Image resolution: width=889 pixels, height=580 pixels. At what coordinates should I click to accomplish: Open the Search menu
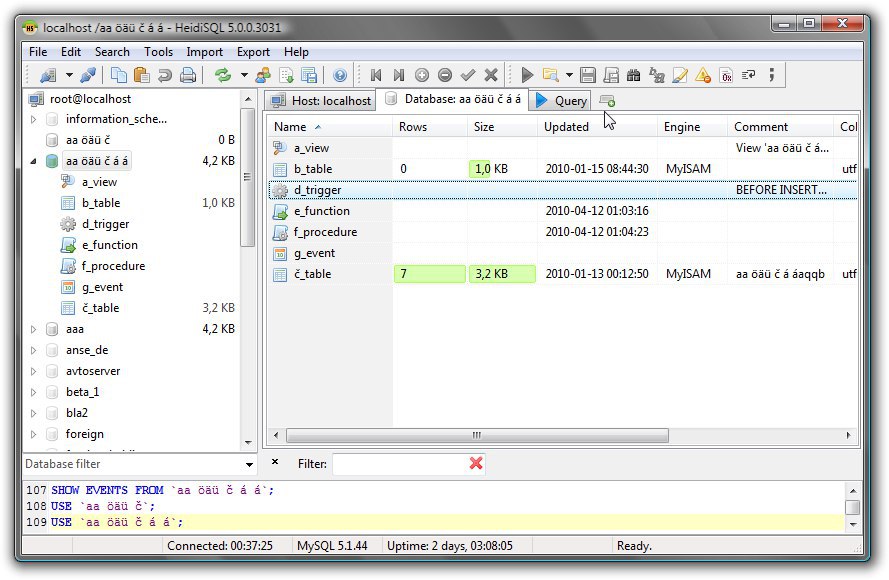112,52
